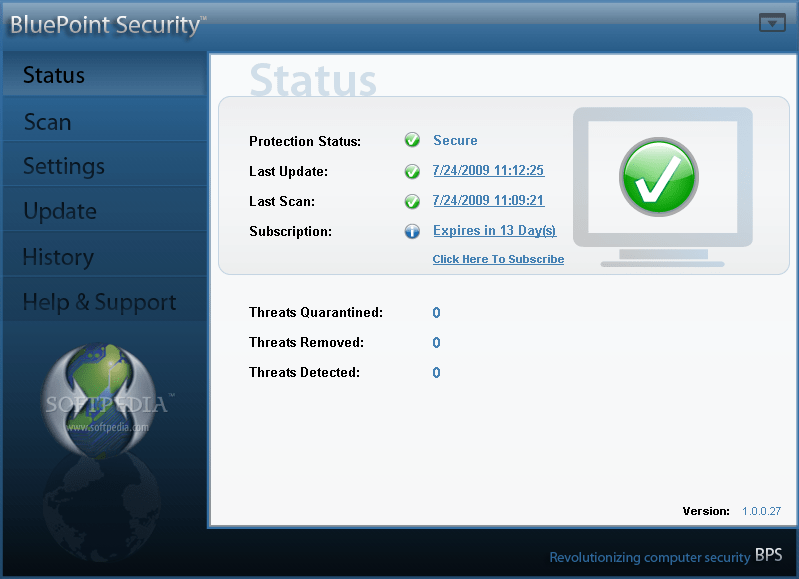Click the Last Update label
The width and height of the screenshot is (799, 579).
tap(288, 171)
